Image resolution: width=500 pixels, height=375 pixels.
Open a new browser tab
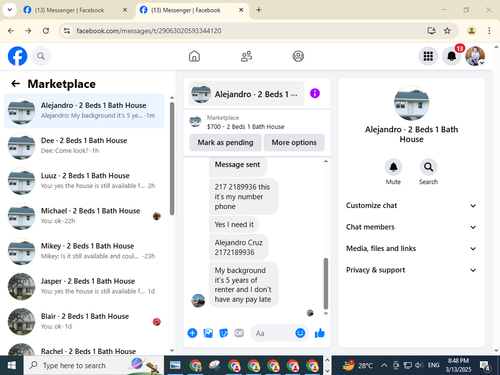[259, 10]
